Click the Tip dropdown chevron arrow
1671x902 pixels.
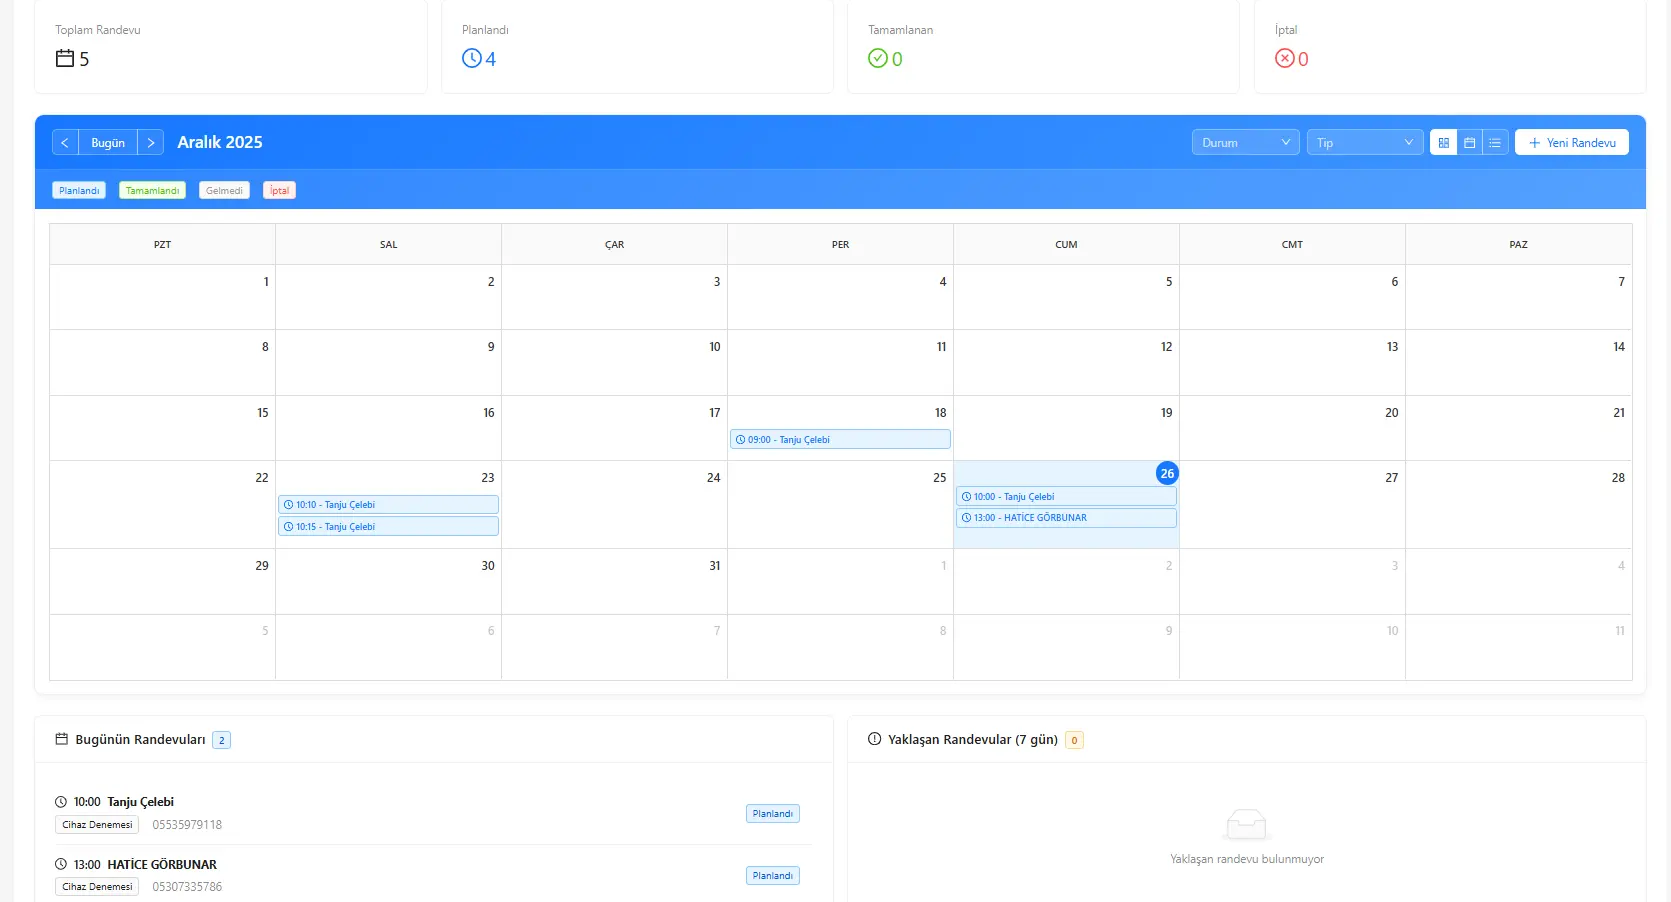pyautogui.click(x=1409, y=143)
